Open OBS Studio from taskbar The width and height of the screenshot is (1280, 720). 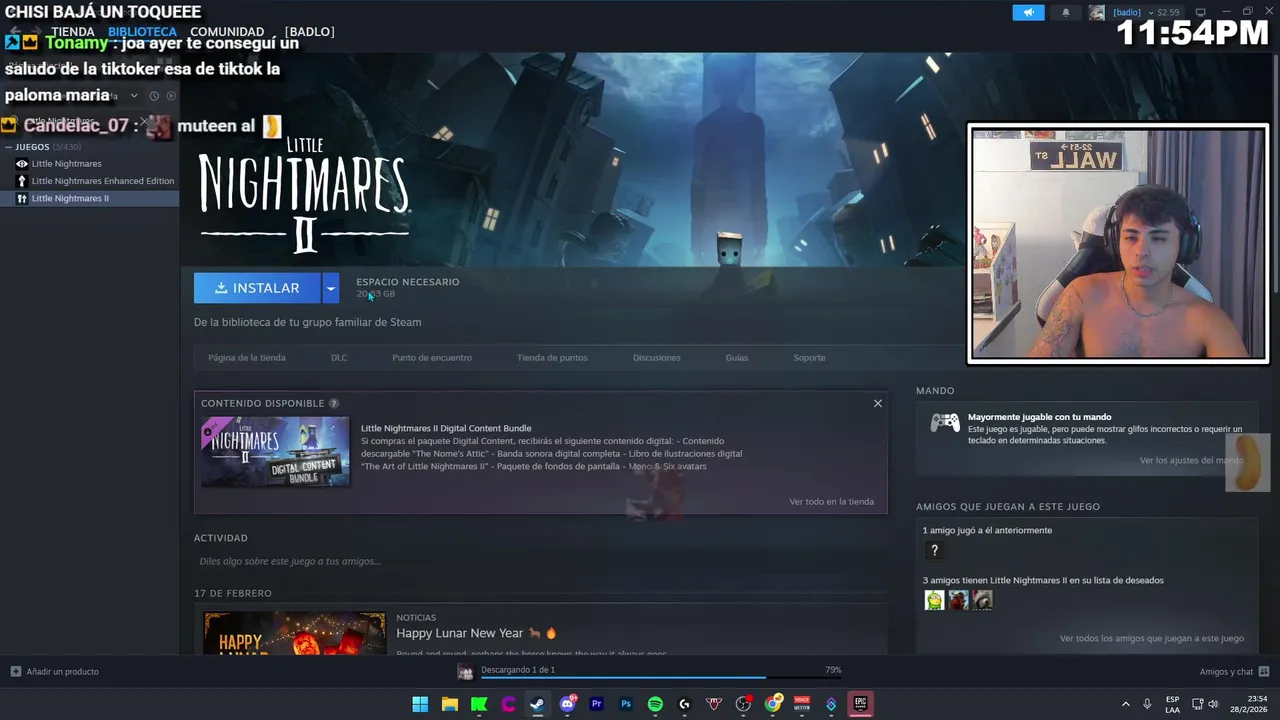[x=743, y=704]
